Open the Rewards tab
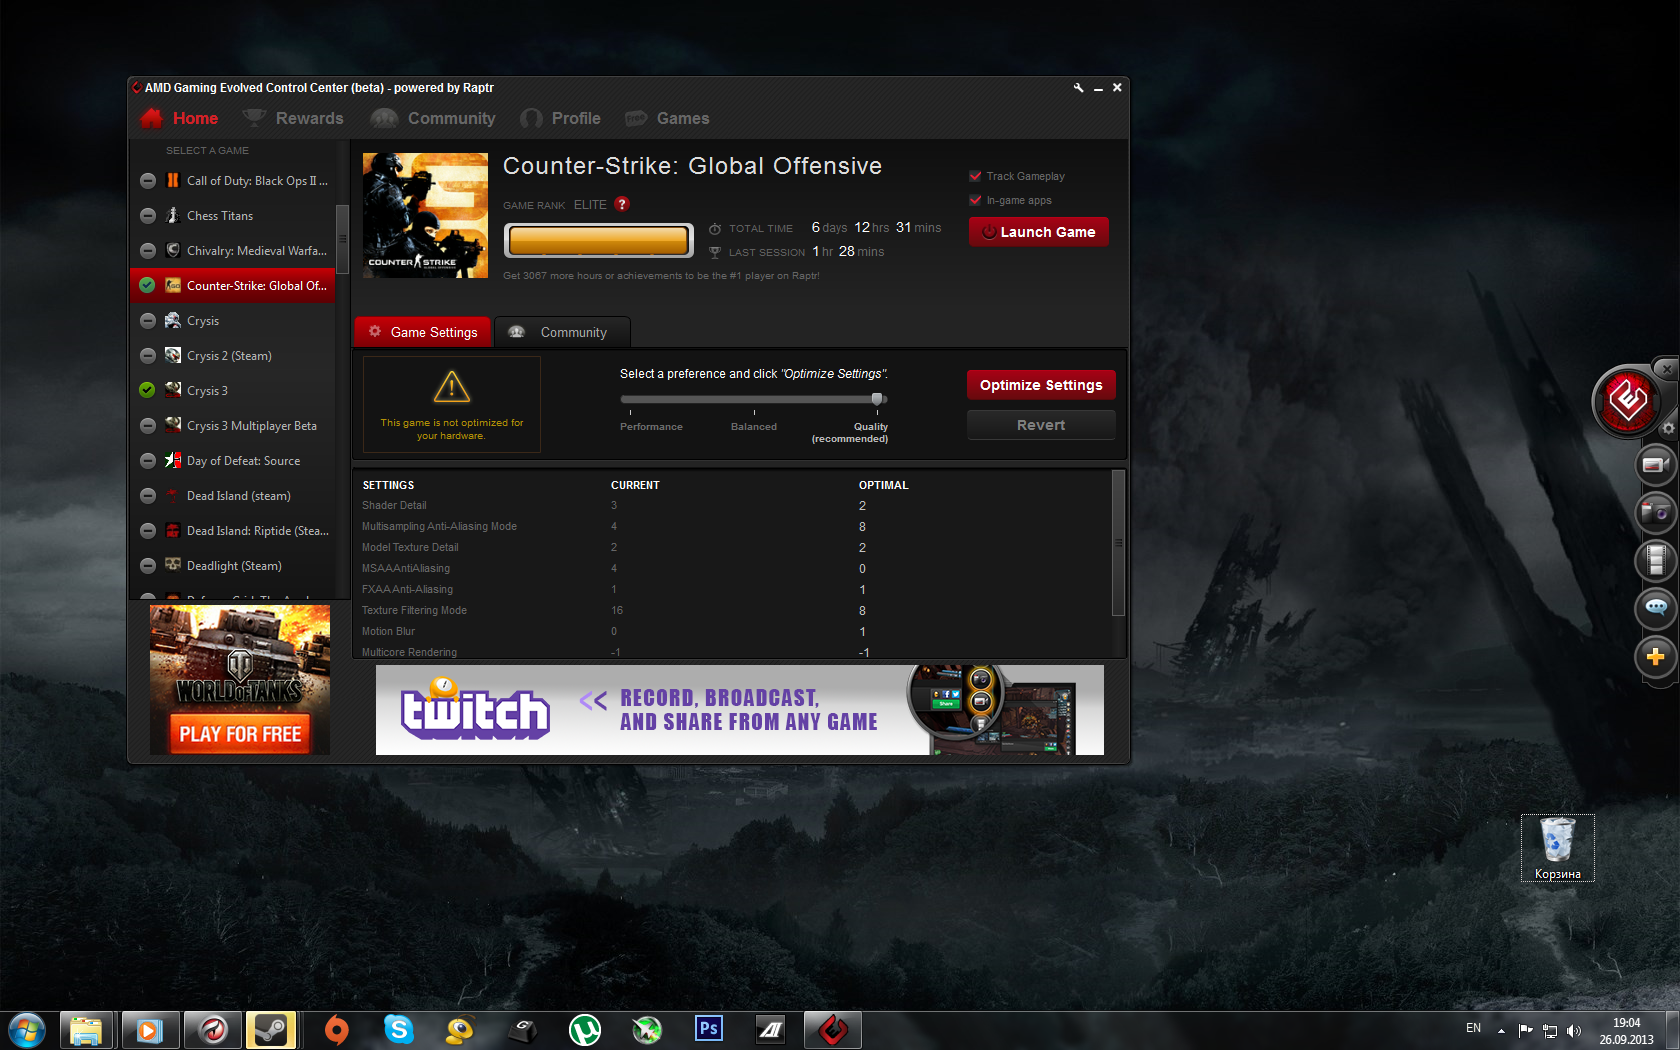Image resolution: width=1680 pixels, height=1050 pixels. [293, 118]
